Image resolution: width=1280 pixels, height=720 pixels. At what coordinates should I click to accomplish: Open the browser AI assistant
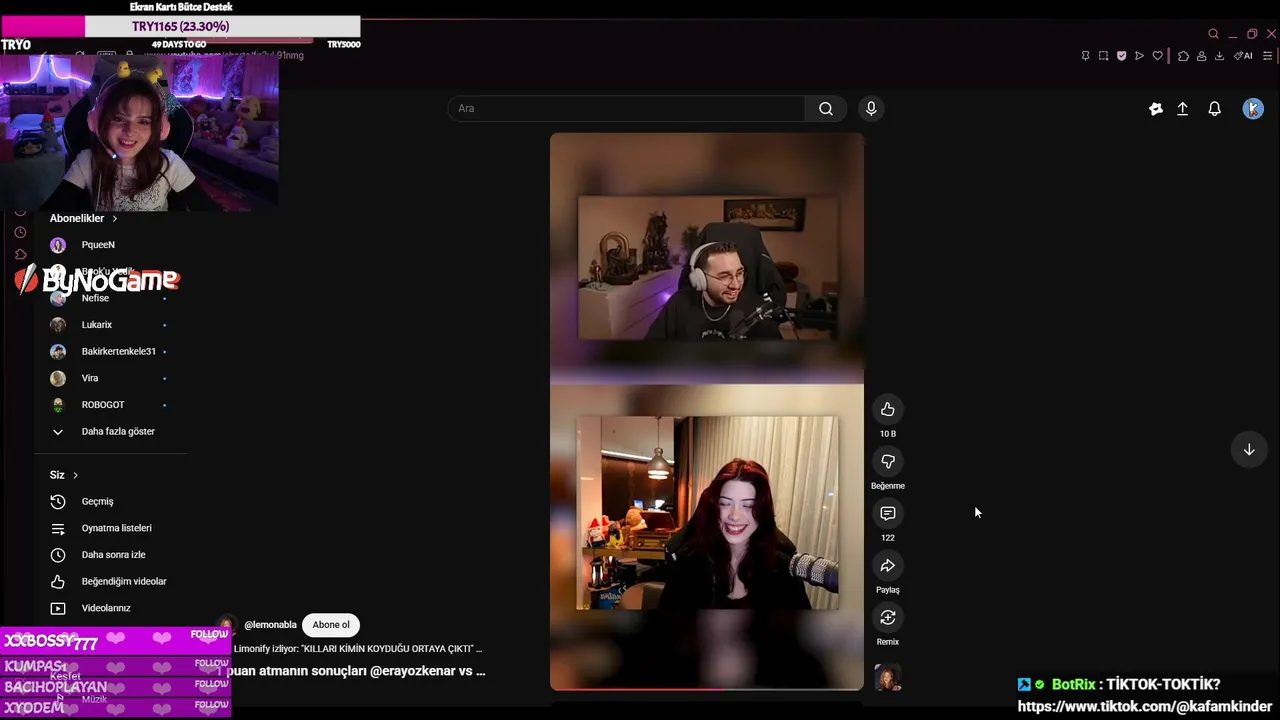pos(1243,56)
